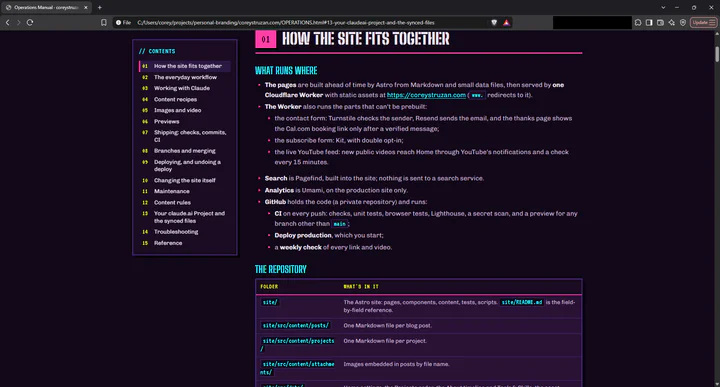
Task: Bookmark this page with the bookmark icon
Action: point(104,22)
